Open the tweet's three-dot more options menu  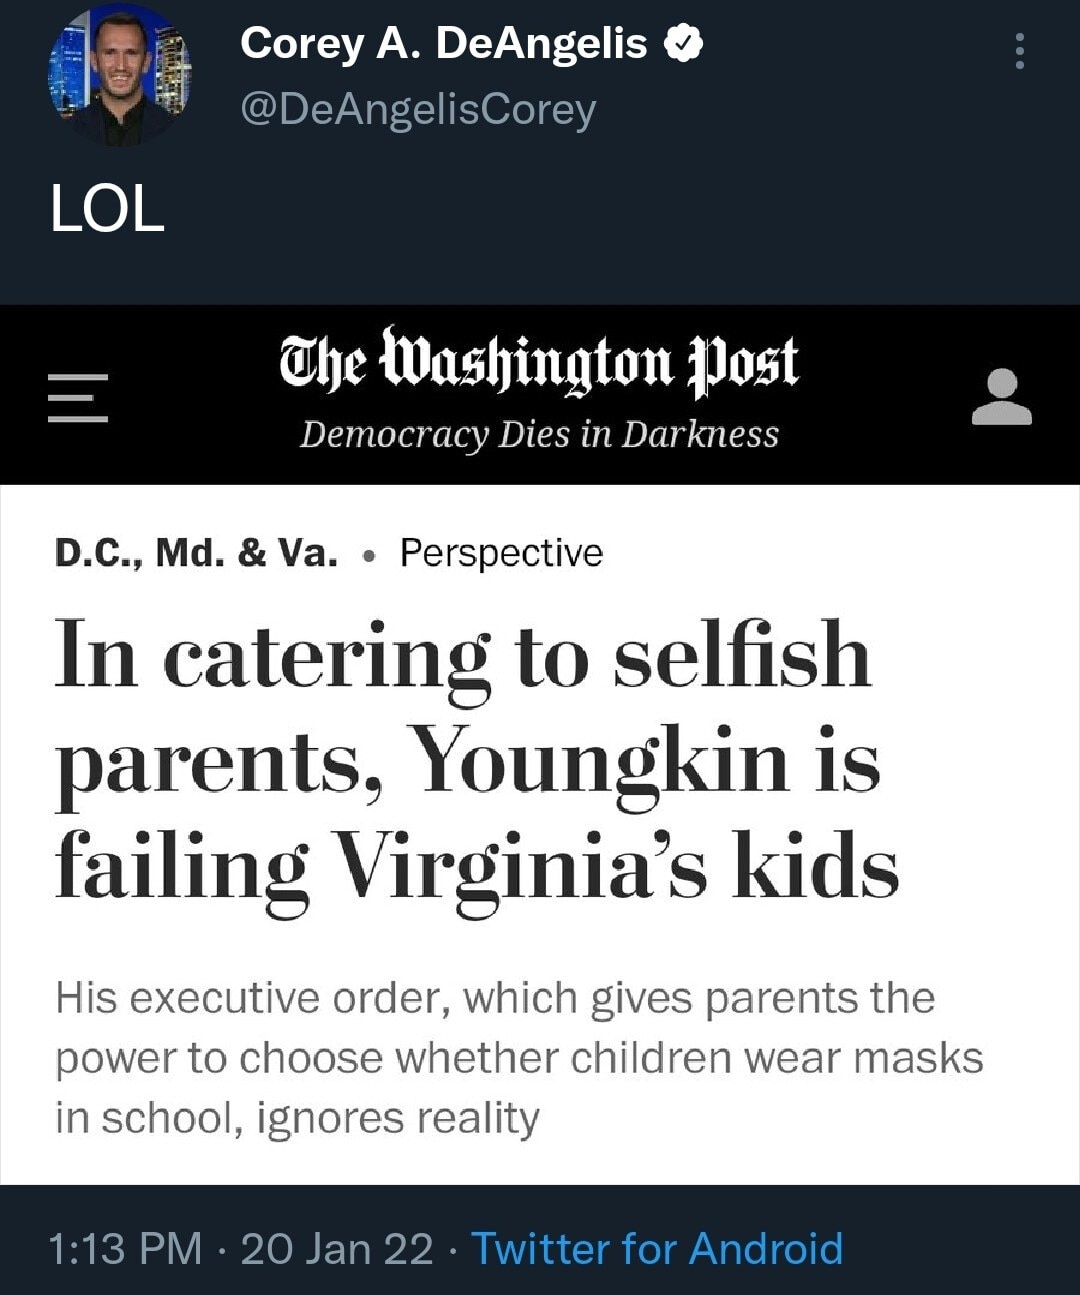click(x=1019, y=51)
